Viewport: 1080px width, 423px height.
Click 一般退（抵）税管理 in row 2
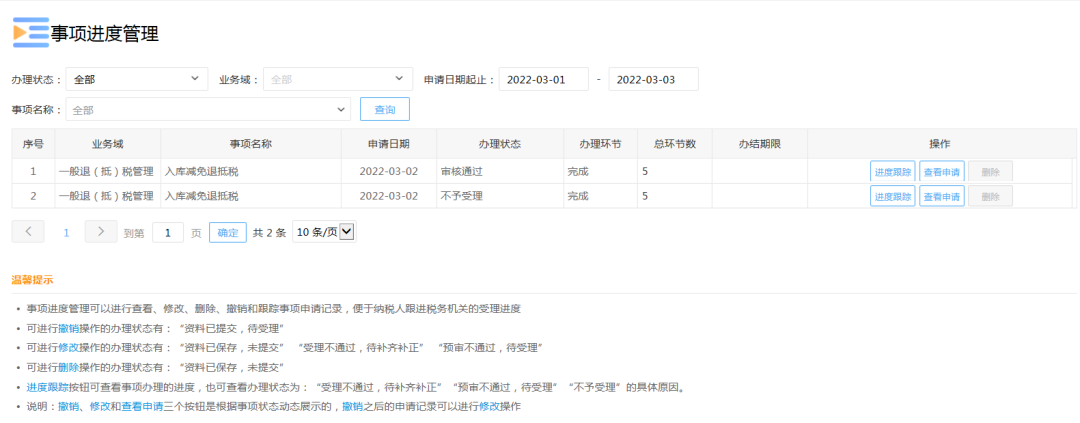[105, 196]
